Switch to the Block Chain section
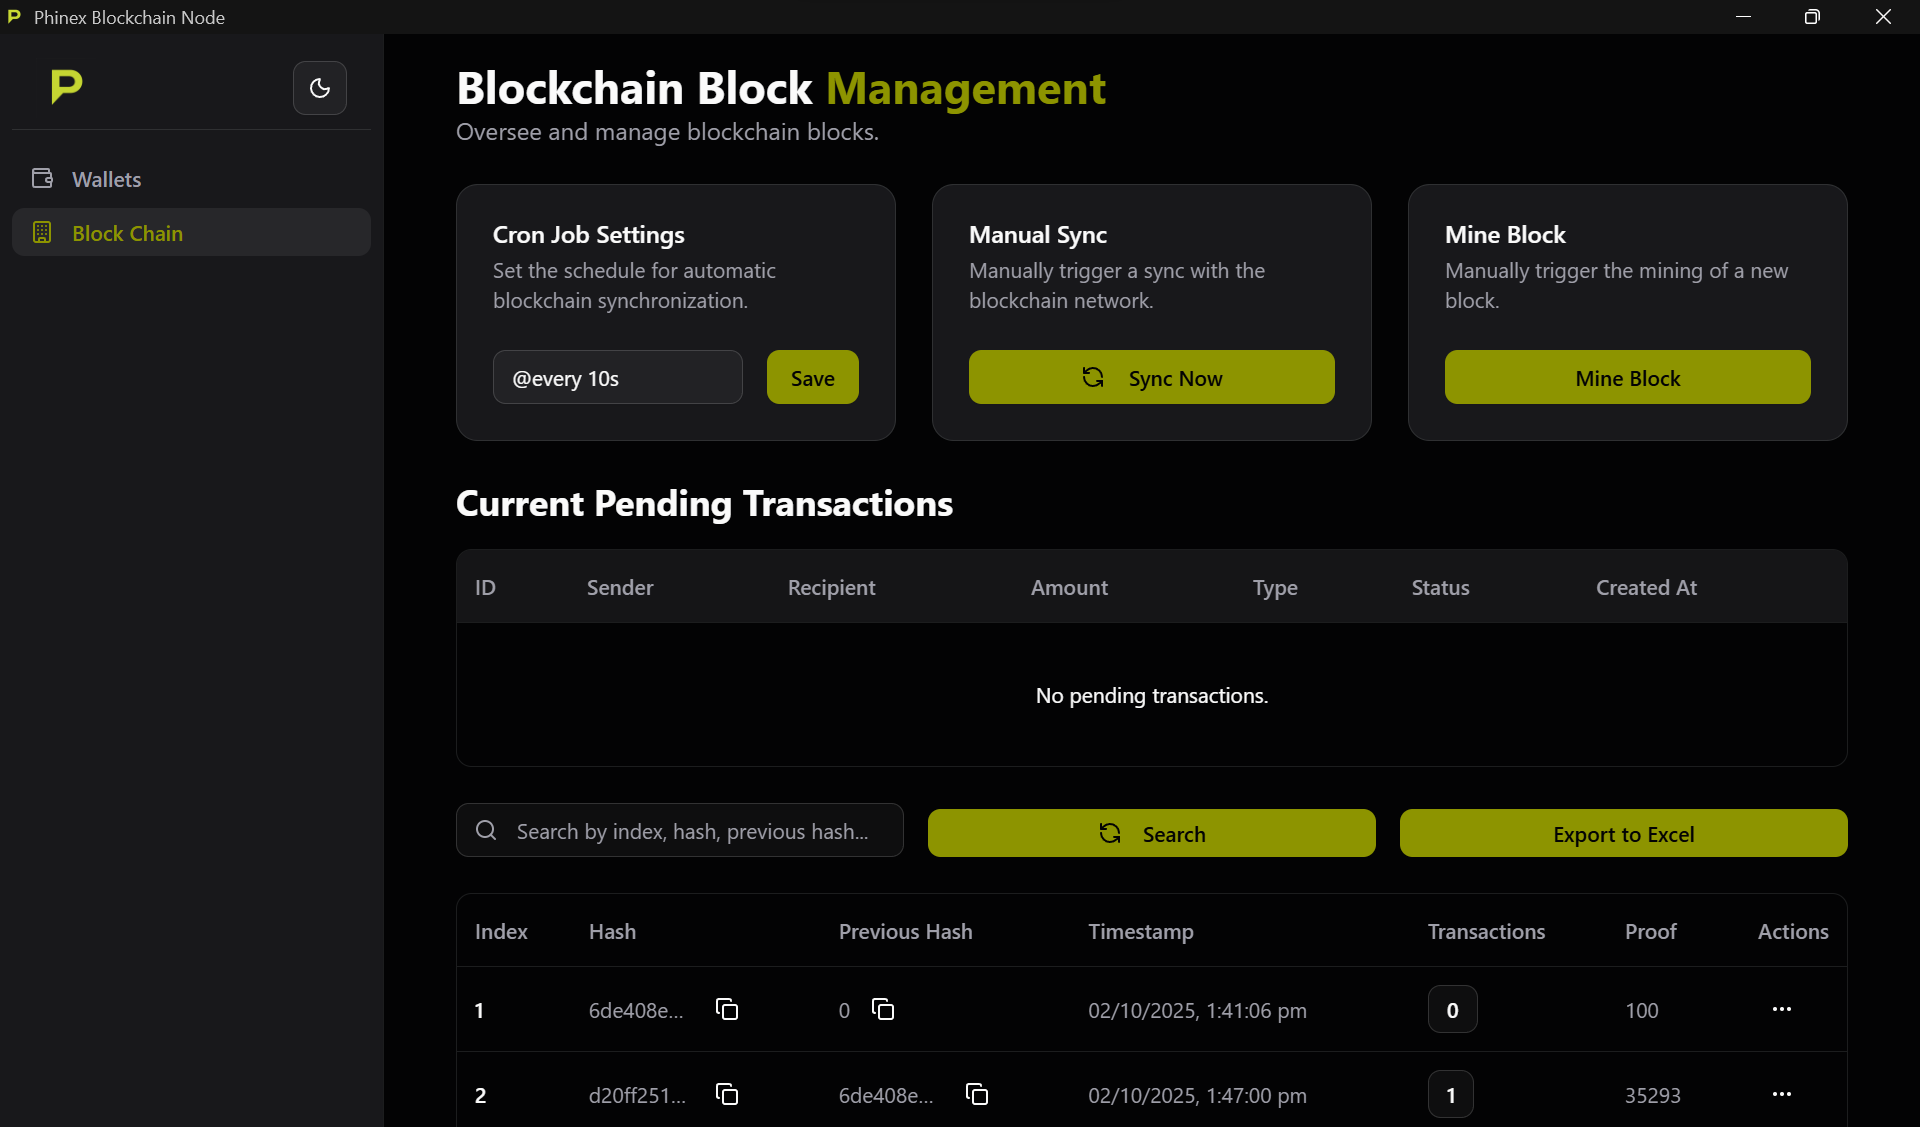 point(127,232)
